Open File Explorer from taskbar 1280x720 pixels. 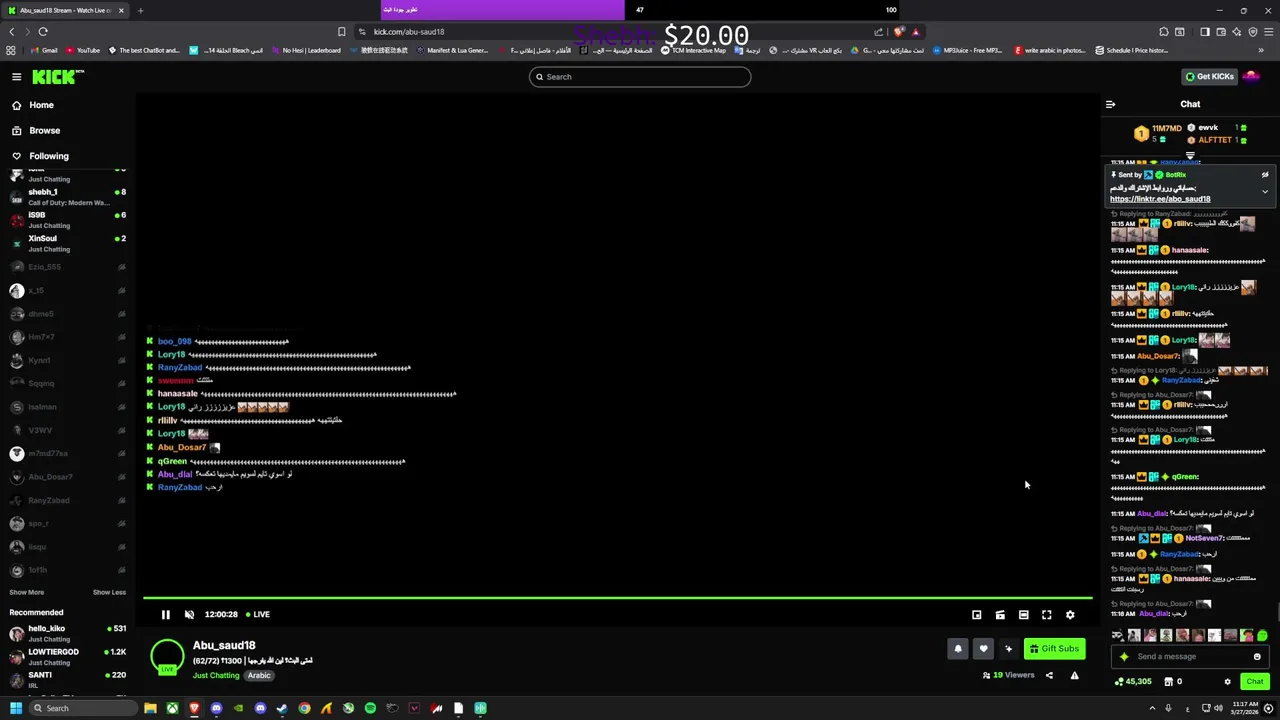tap(150, 708)
